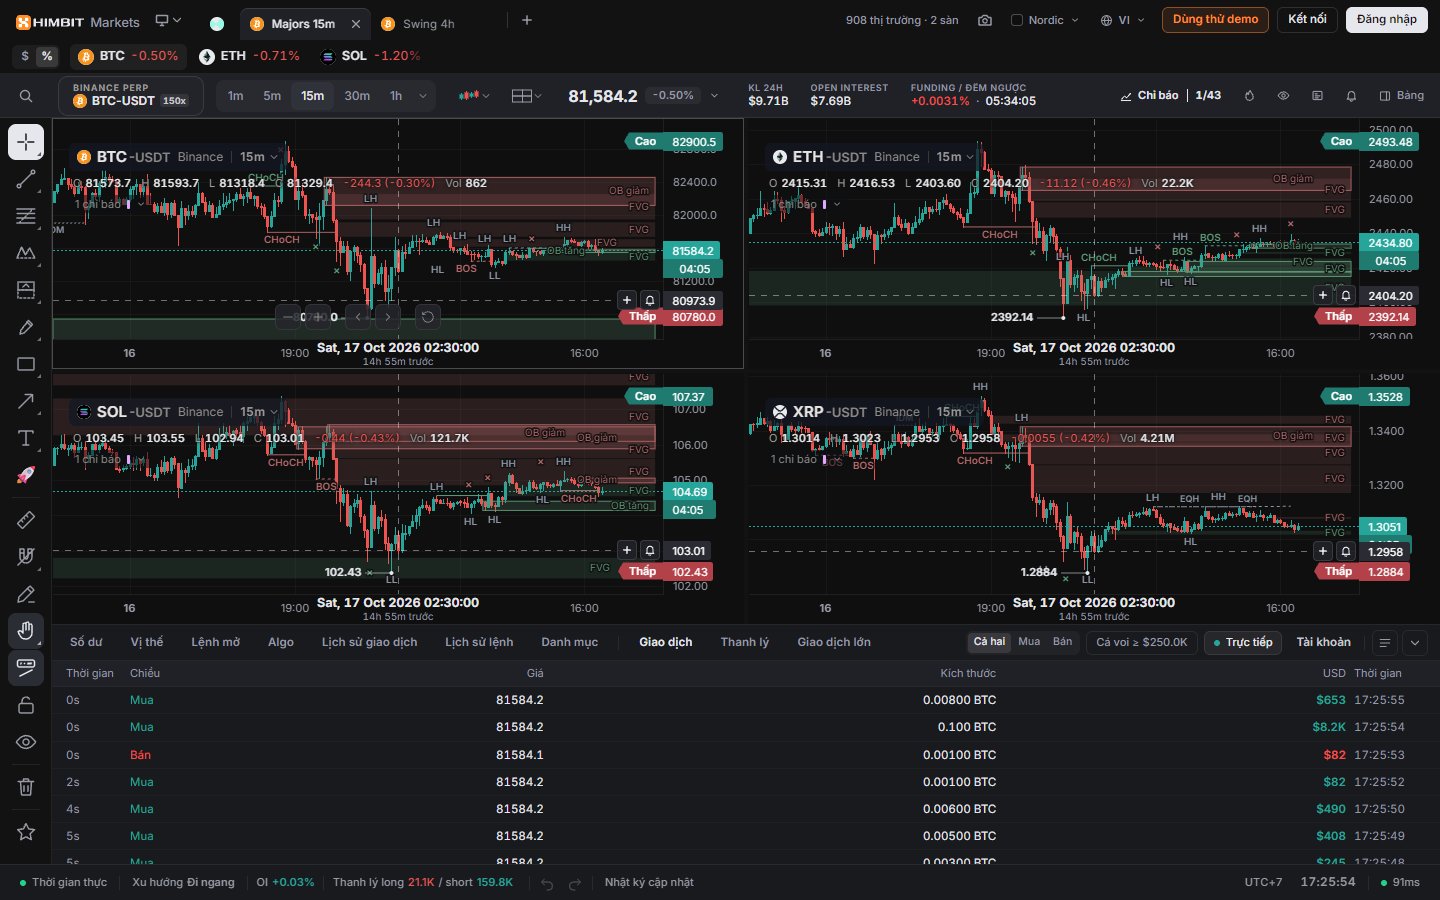This screenshot has height=900, width=1440.
Task: Select the crosshair cursor tool
Action: coord(26,142)
